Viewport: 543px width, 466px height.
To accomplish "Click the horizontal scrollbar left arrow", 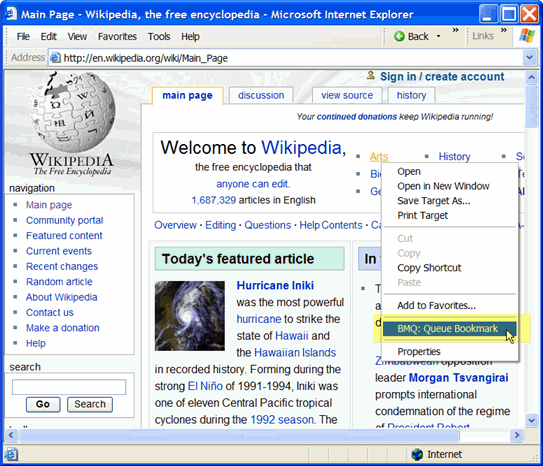I will 11,435.
